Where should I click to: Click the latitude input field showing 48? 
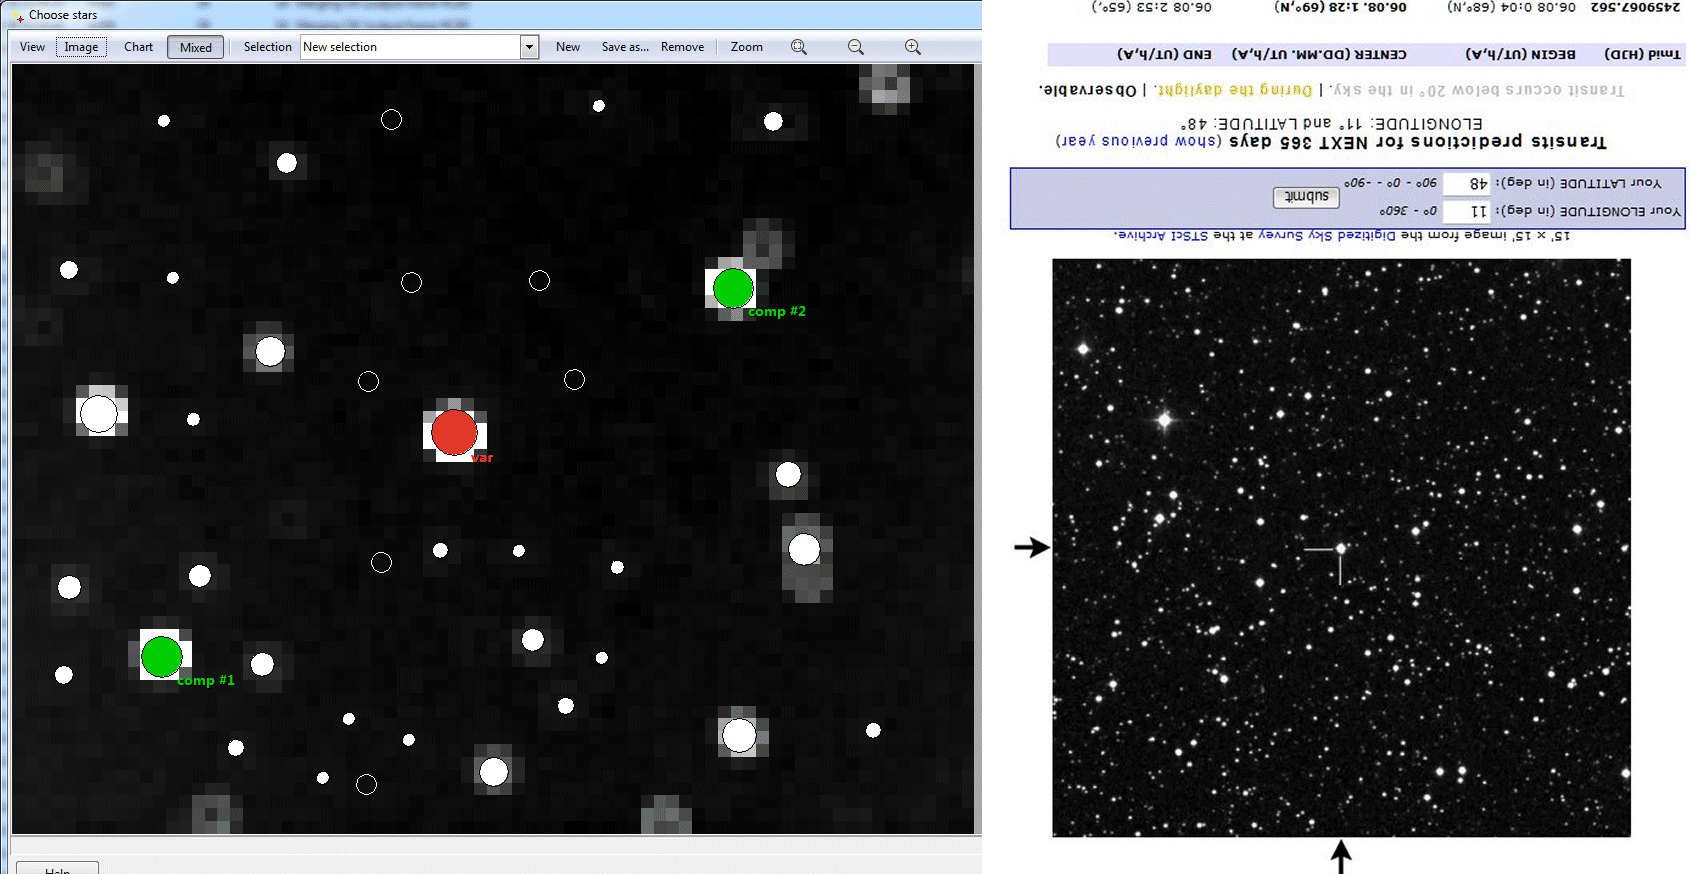1467,183
